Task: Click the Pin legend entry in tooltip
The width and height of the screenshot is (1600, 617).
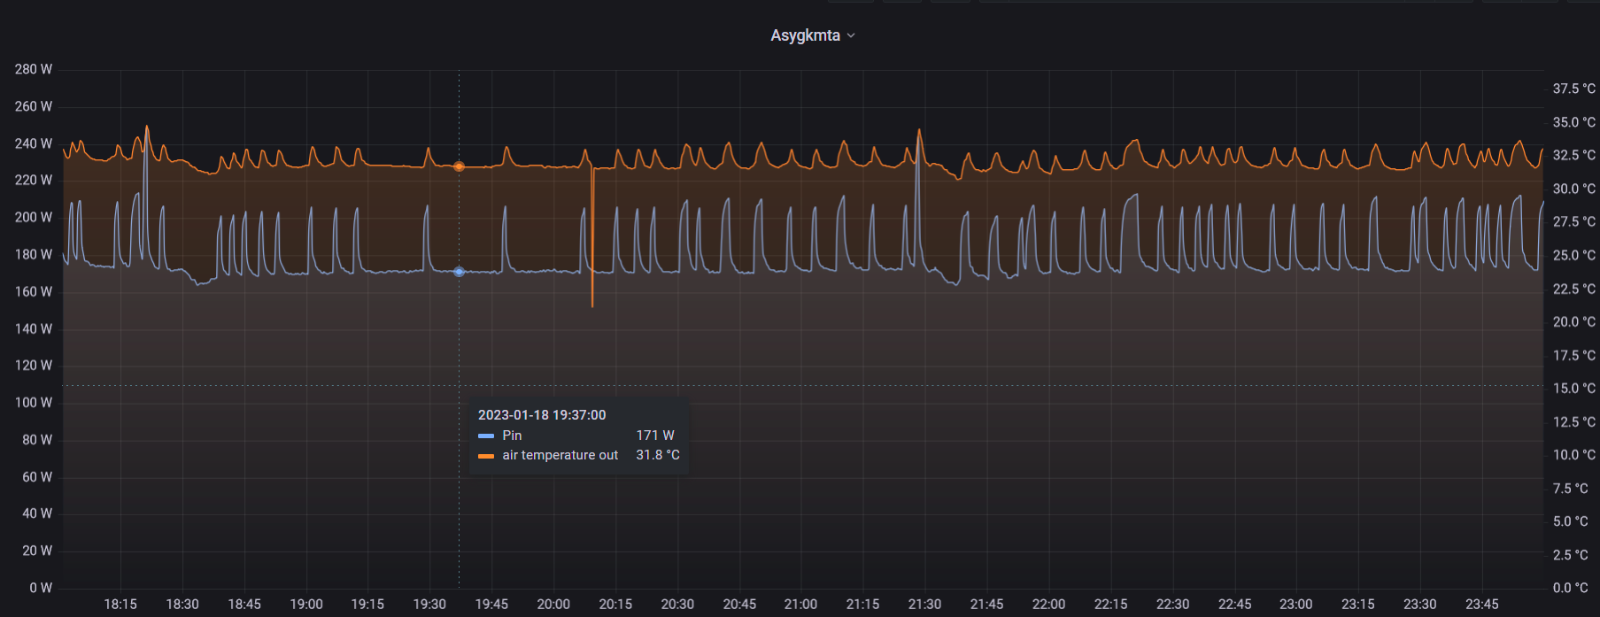Action: [x=512, y=435]
